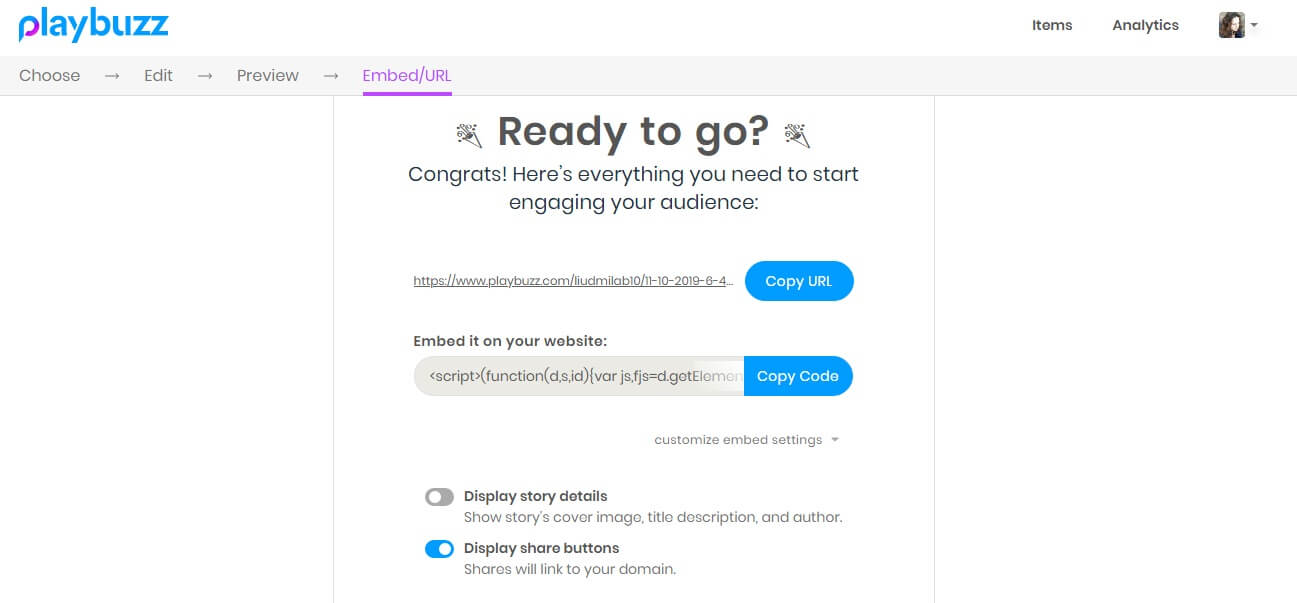This screenshot has height=603, width=1297.
Task: Click the arrow after Edit step
Action: coord(205,76)
